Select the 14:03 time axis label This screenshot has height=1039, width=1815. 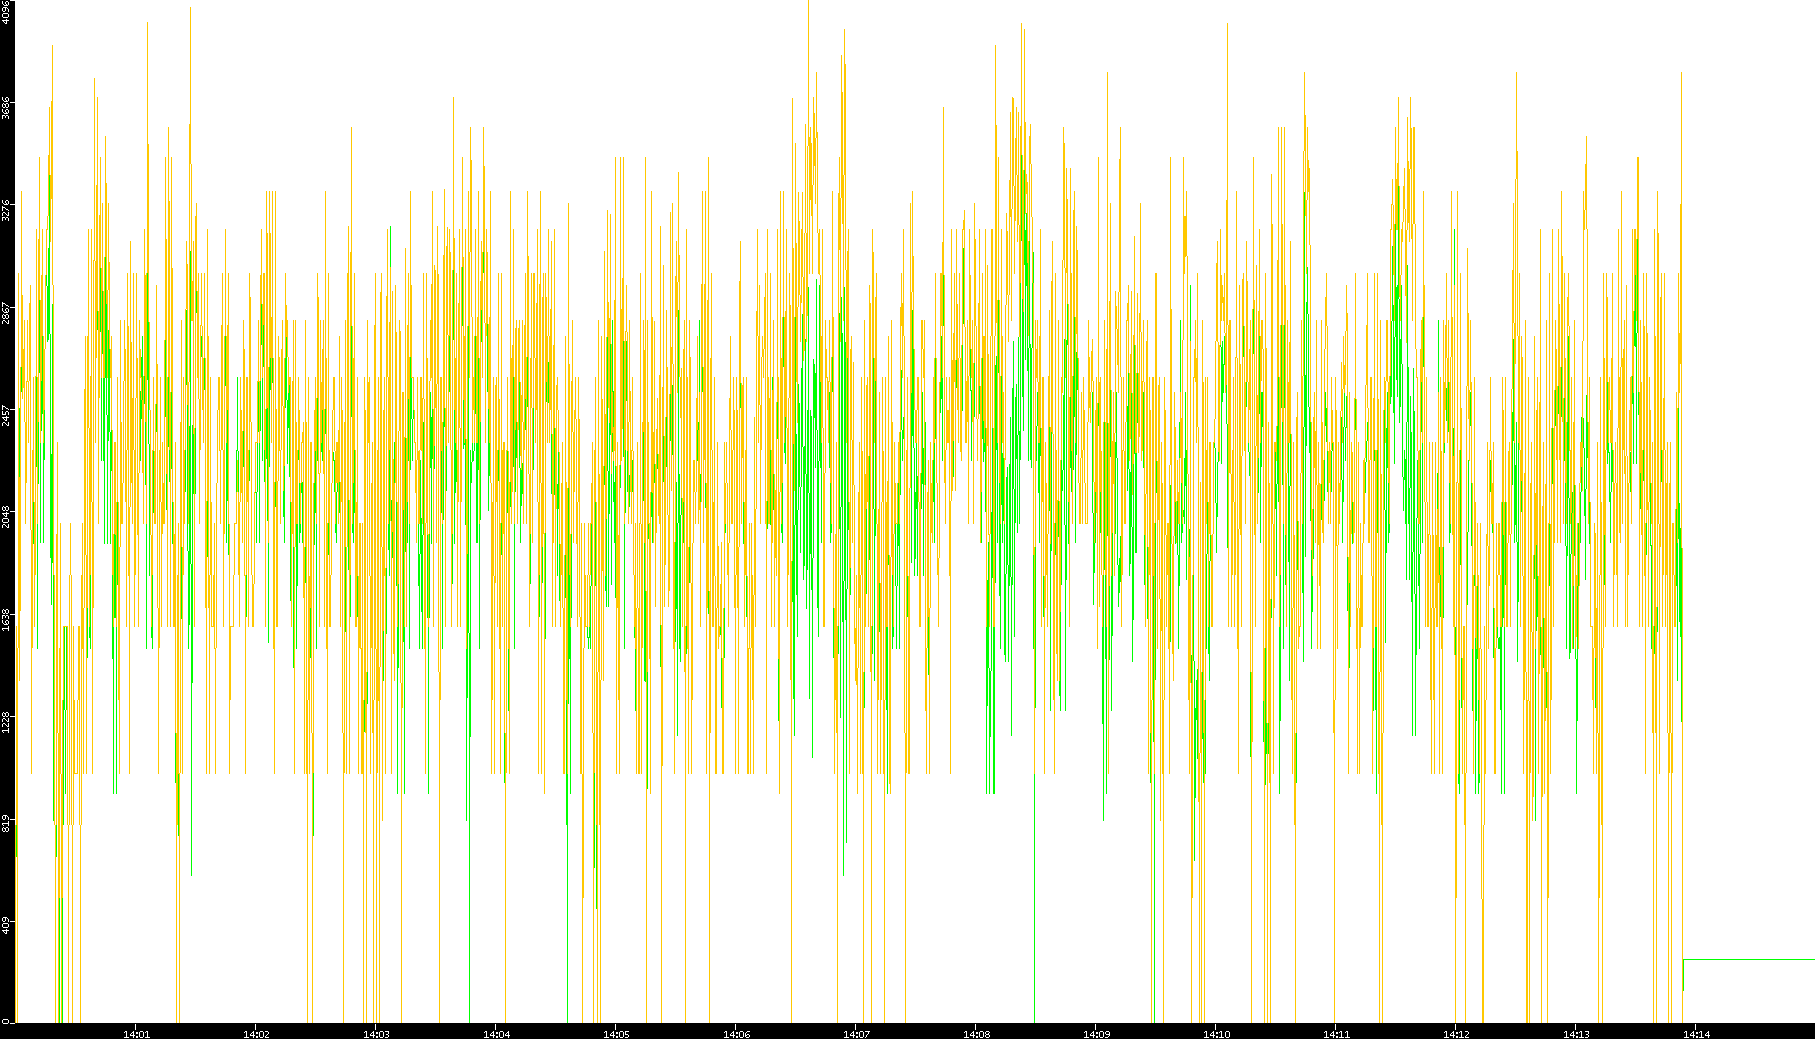click(377, 1034)
